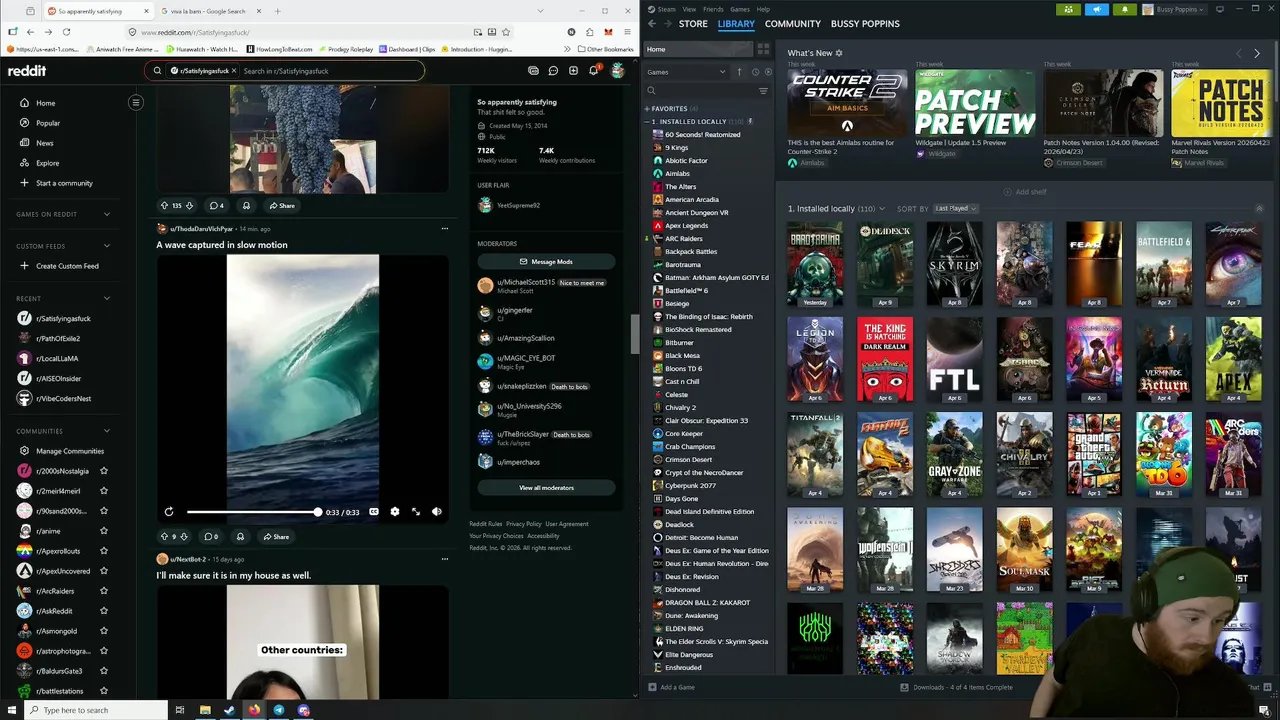Star r/ArcRaiders community as favorite

coord(104,591)
